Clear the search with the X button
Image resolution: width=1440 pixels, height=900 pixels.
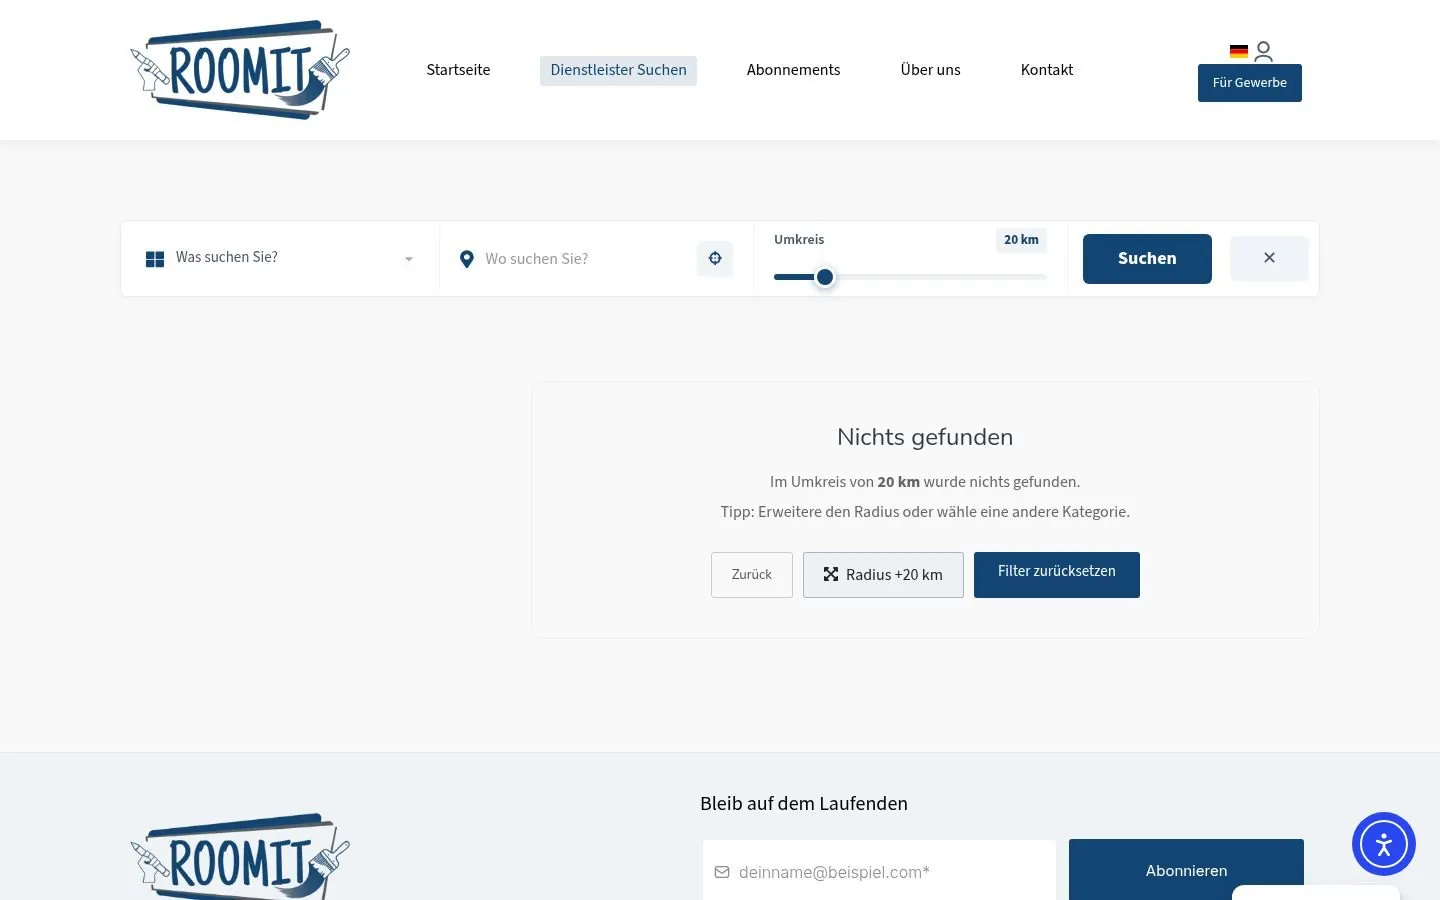(x=1269, y=258)
